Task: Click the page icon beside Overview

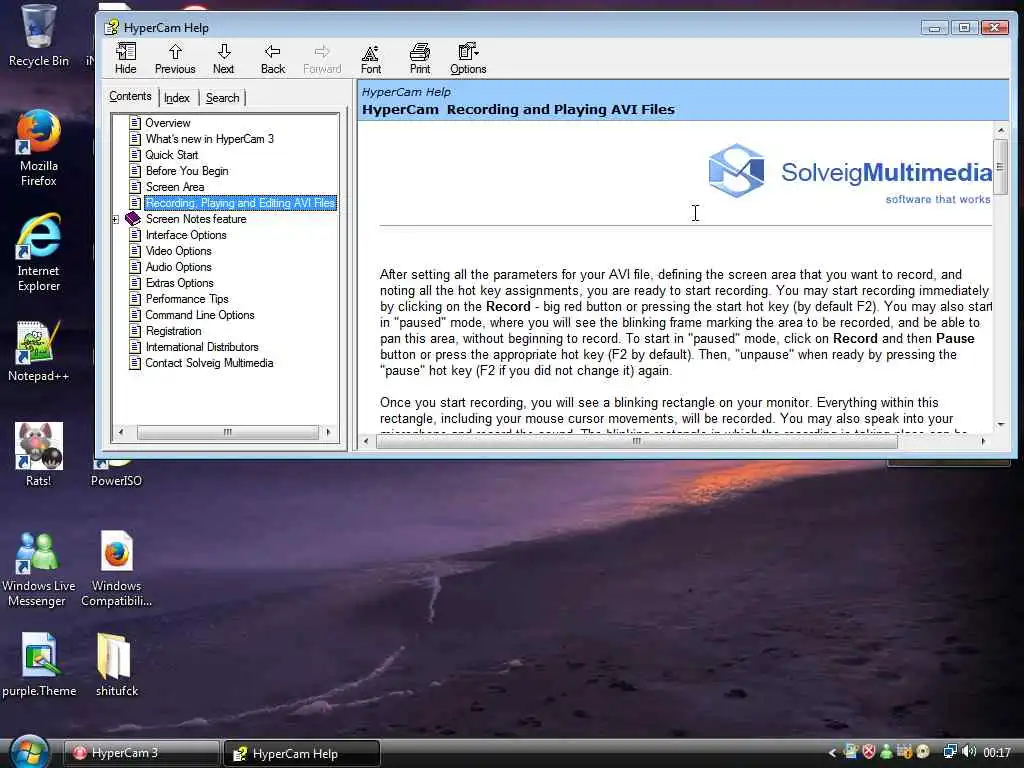Action: click(135, 123)
